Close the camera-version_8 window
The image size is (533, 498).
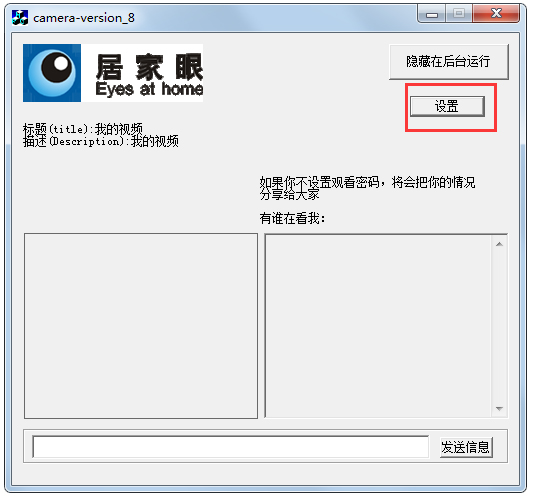pyautogui.click(x=496, y=14)
